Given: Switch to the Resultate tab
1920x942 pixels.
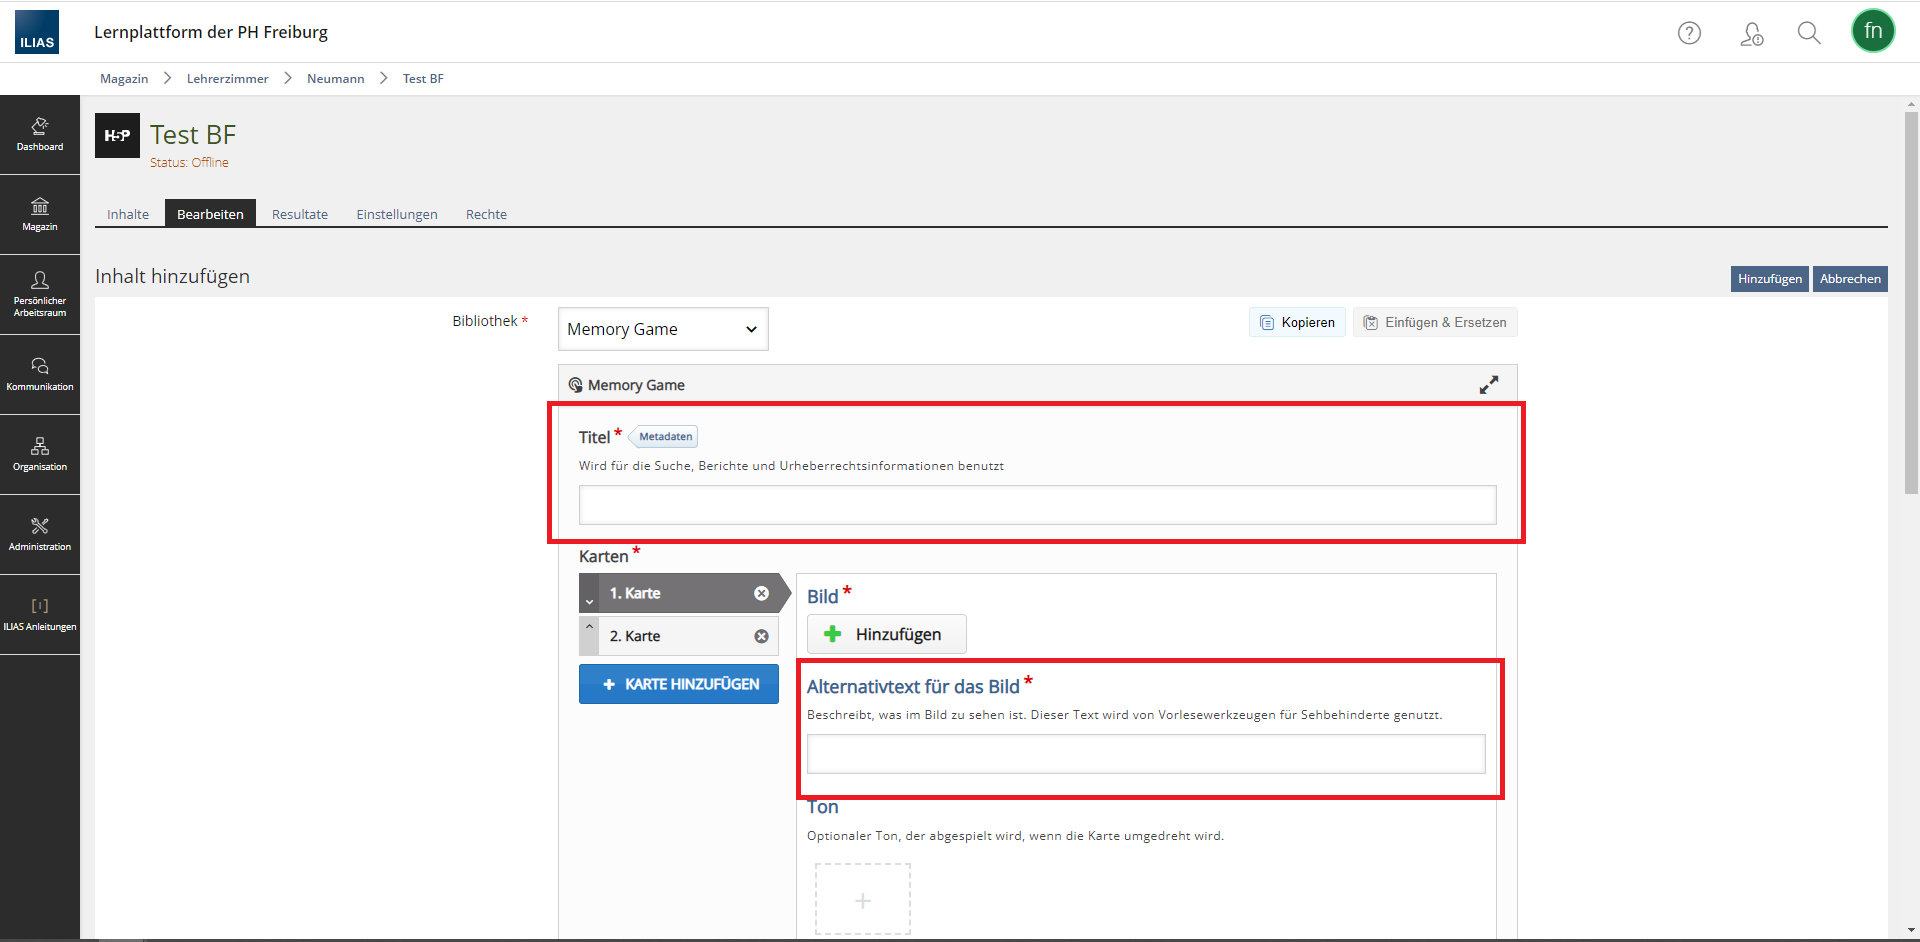Looking at the screenshot, I should pos(300,214).
